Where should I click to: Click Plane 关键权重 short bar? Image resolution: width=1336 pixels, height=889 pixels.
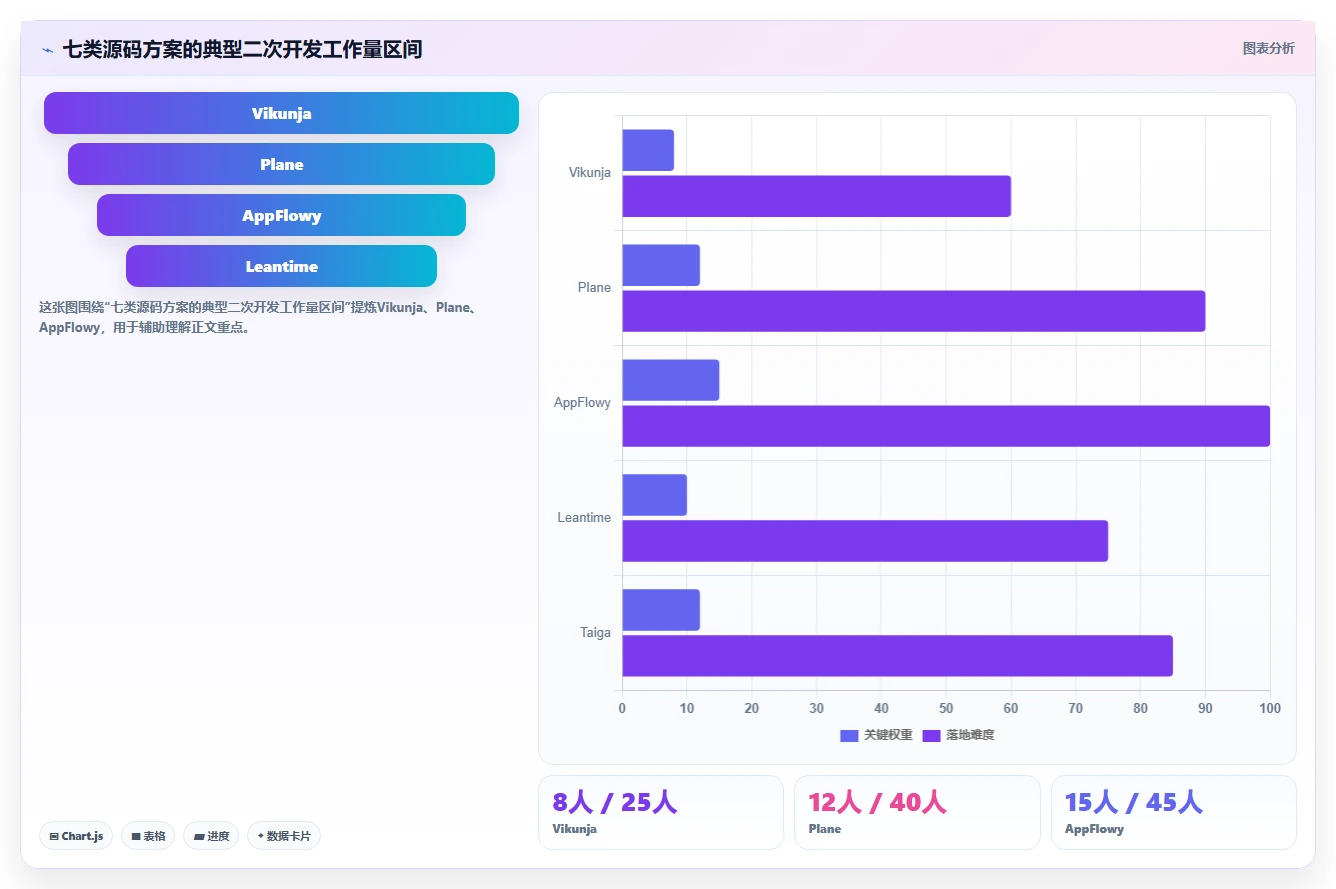[x=661, y=265]
